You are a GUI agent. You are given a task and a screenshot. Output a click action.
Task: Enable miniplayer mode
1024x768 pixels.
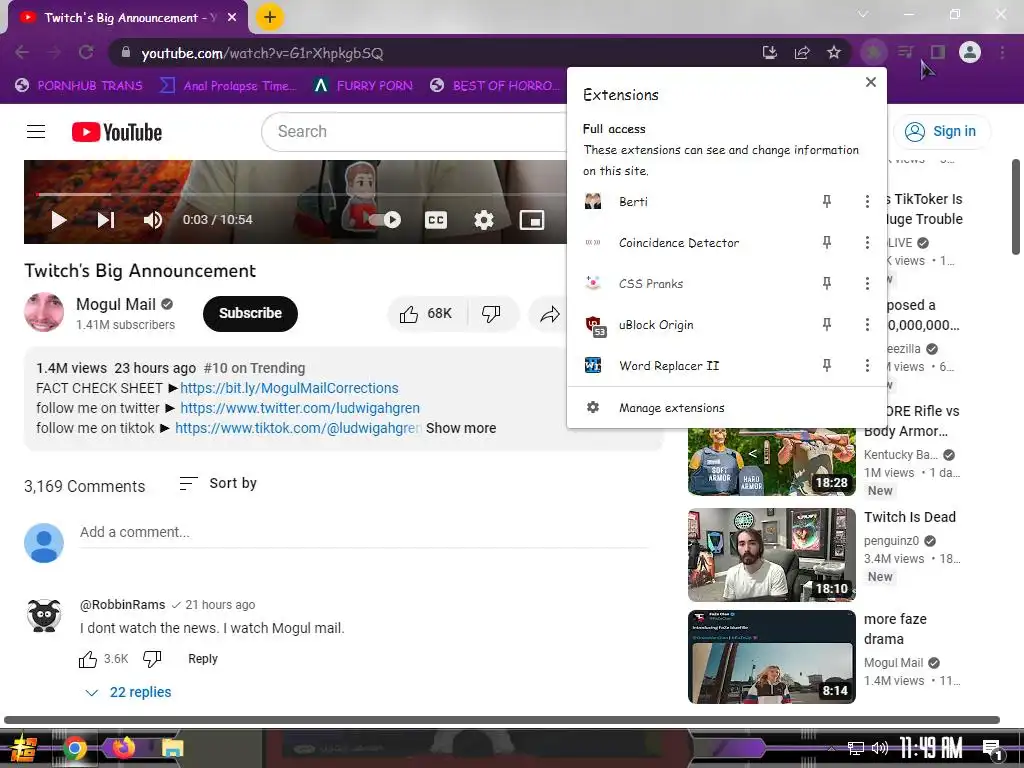pyautogui.click(x=532, y=220)
